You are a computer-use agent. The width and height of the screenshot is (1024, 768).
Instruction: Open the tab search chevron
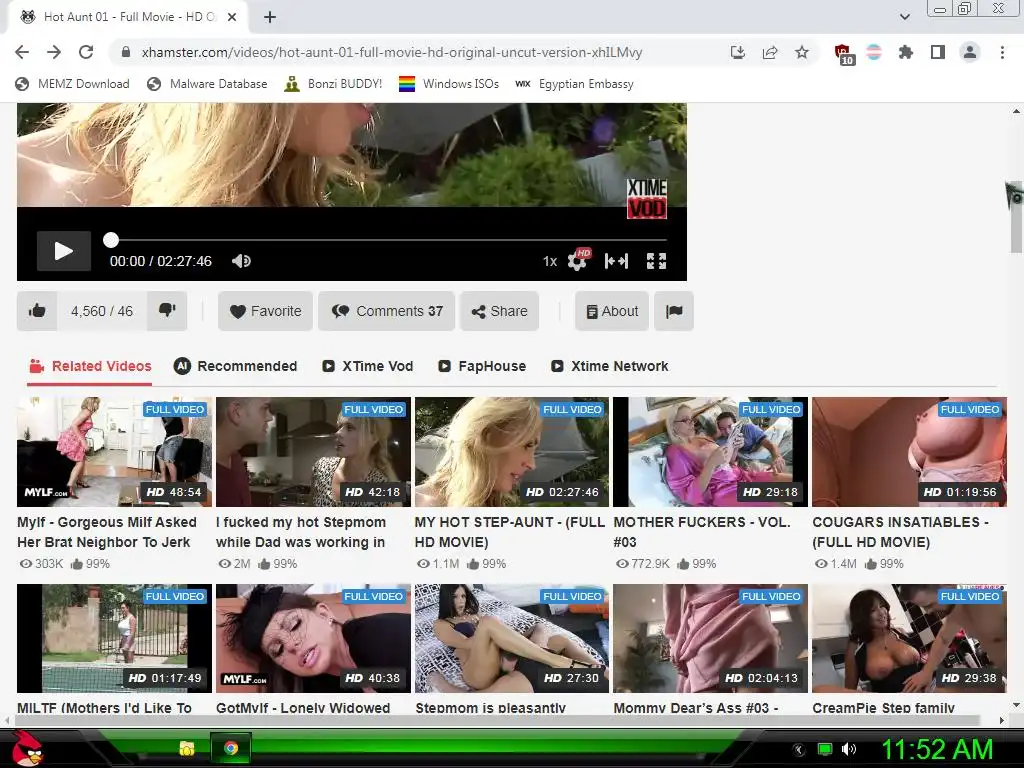click(904, 17)
